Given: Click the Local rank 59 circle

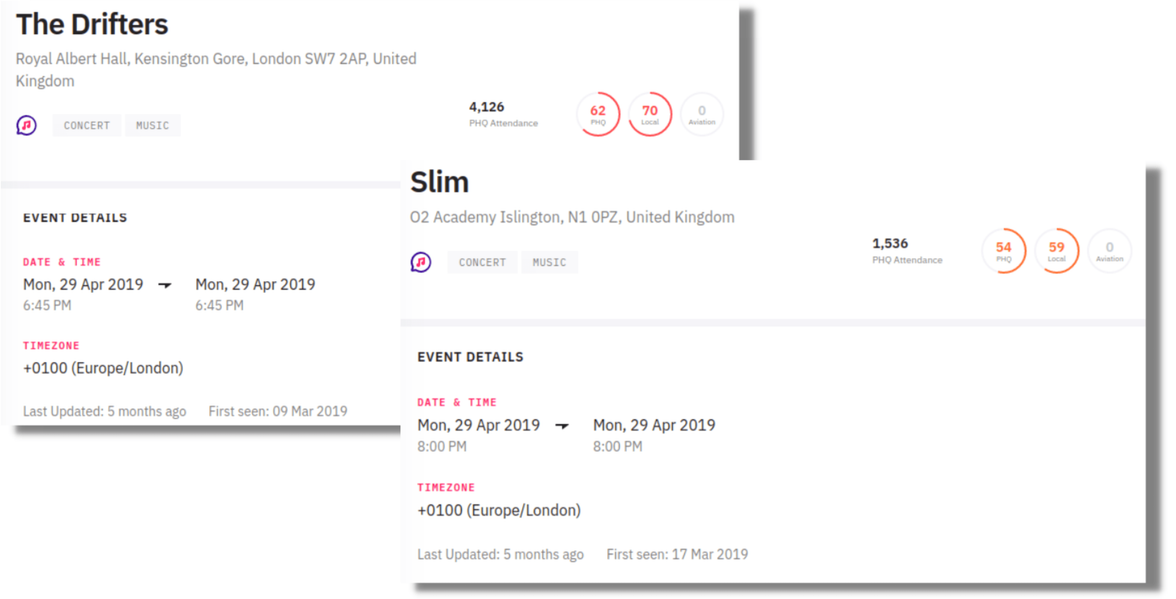Looking at the screenshot, I should 1057,251.
